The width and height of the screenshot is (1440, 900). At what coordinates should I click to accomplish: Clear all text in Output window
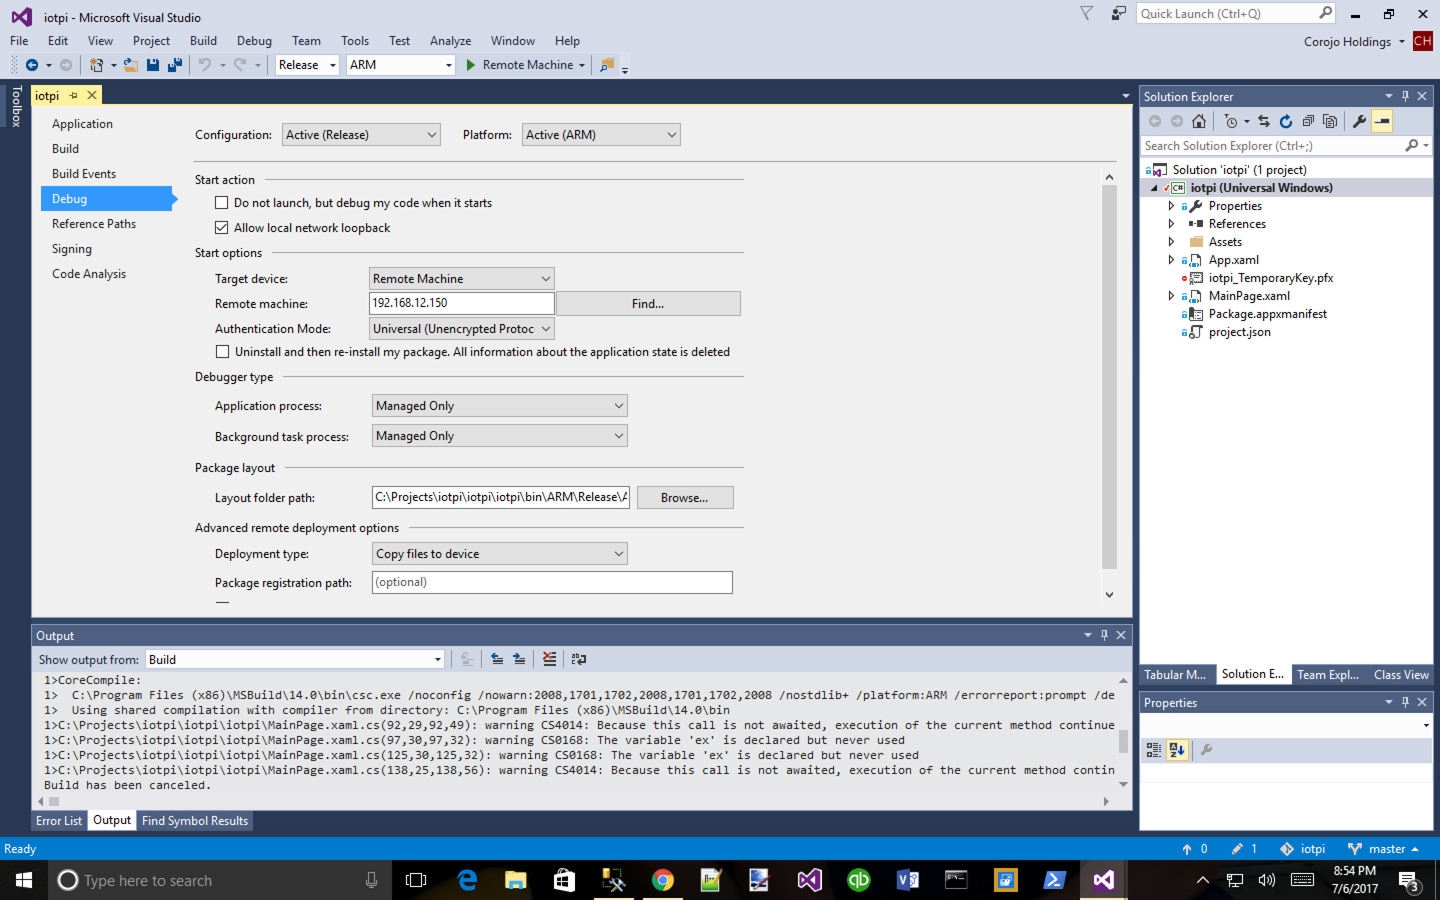pos(549,659)
